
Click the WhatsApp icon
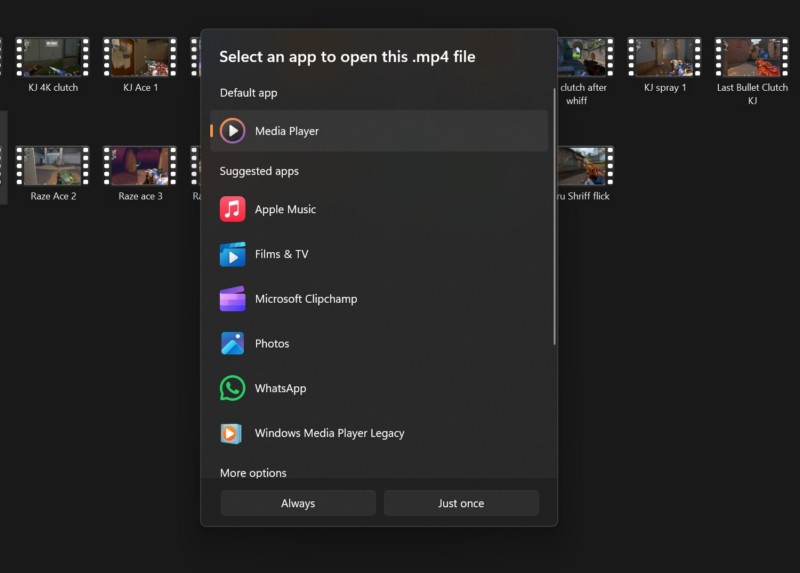point(232,388)
